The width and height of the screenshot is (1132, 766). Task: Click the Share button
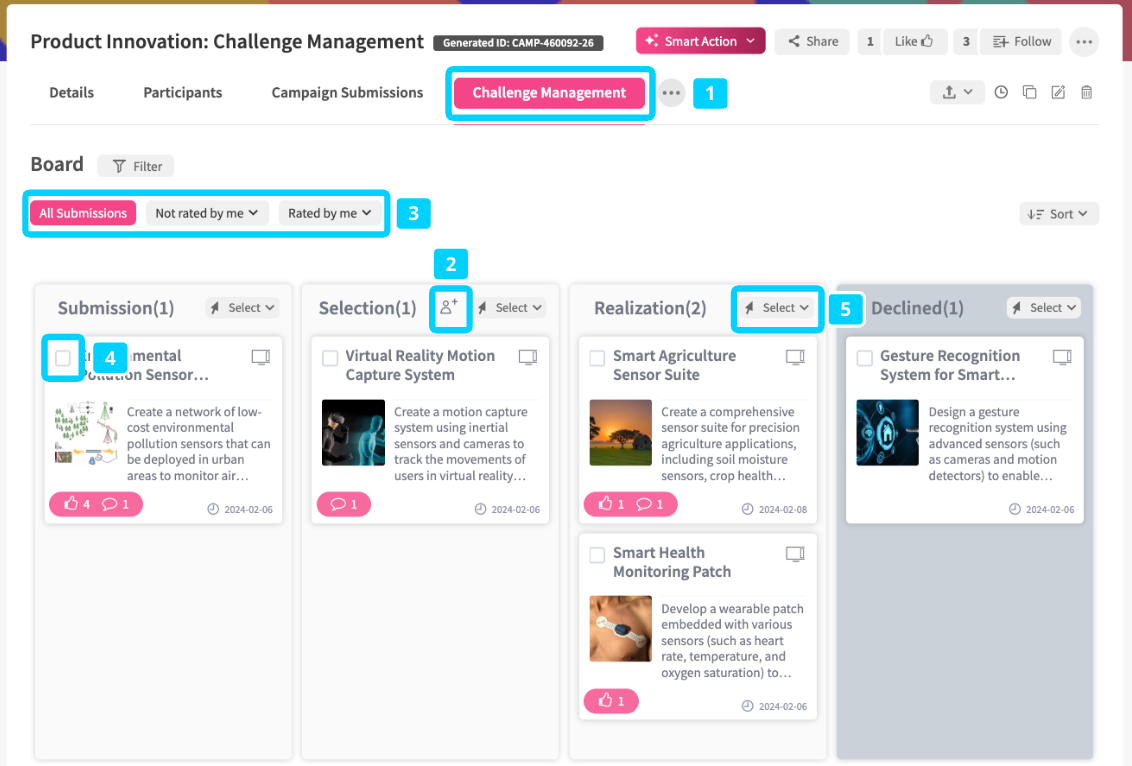point(812,41)
